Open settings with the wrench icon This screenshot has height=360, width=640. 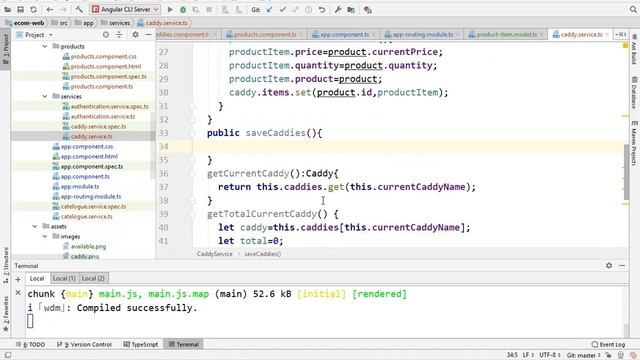pos(338,9)
